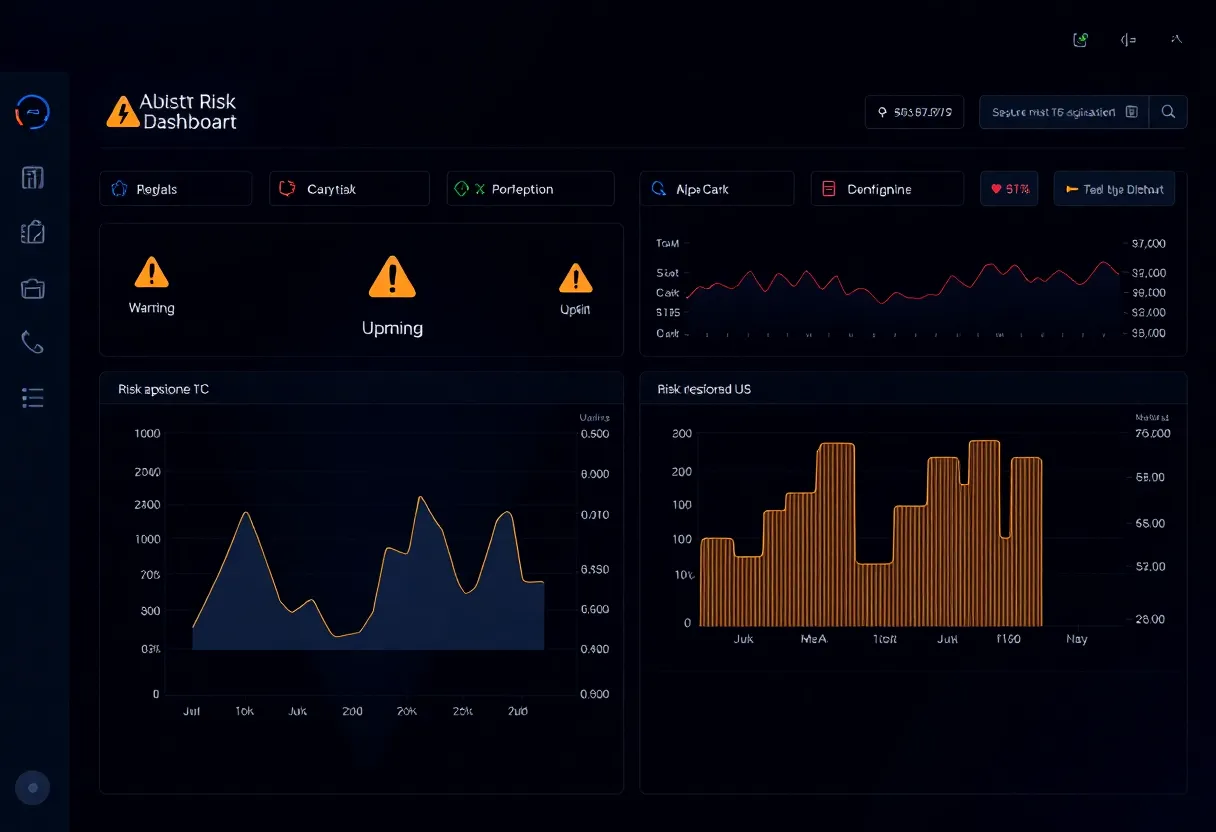This screenshot has height=832, width=1216.
Task: Click the red heart 91% indicator
Action: pos(1008,188)
